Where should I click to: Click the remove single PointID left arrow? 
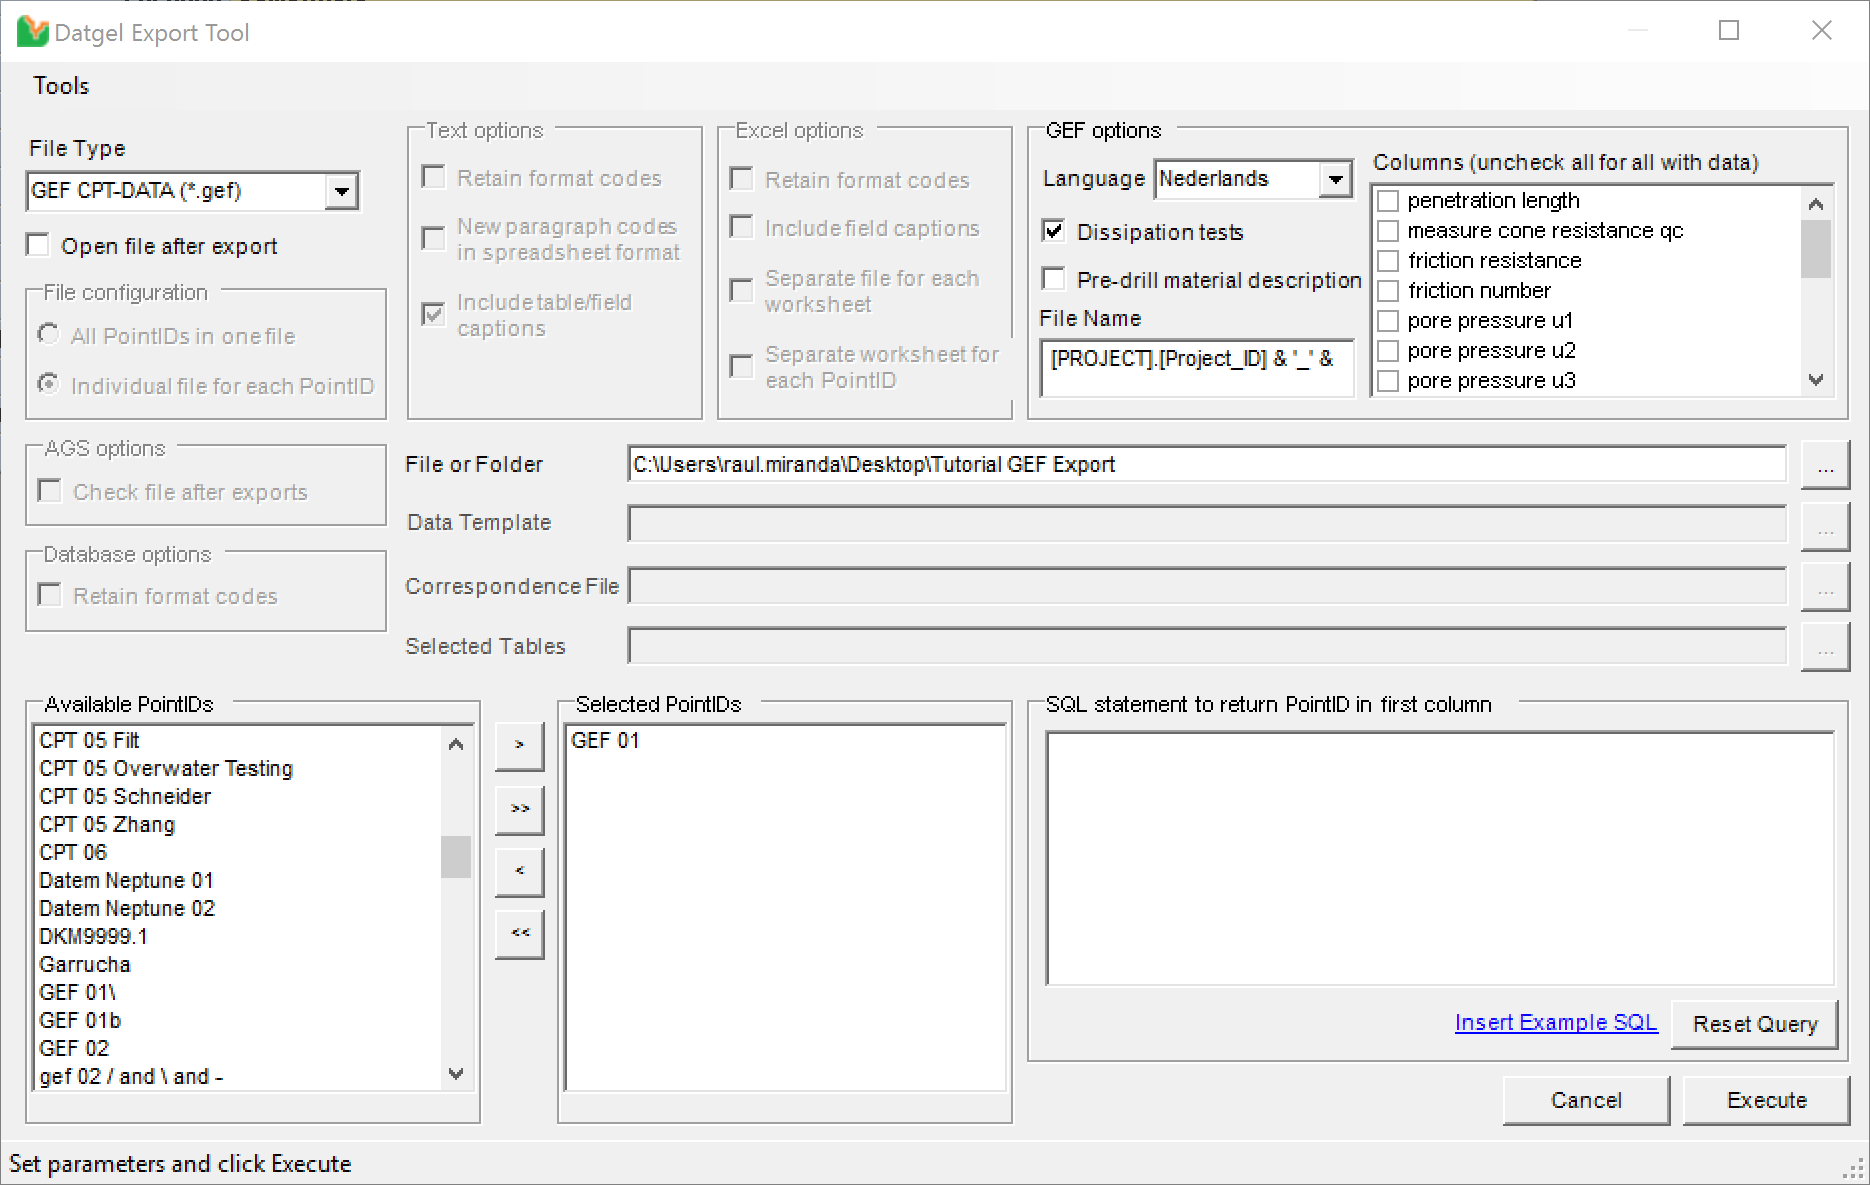(519, 872)
